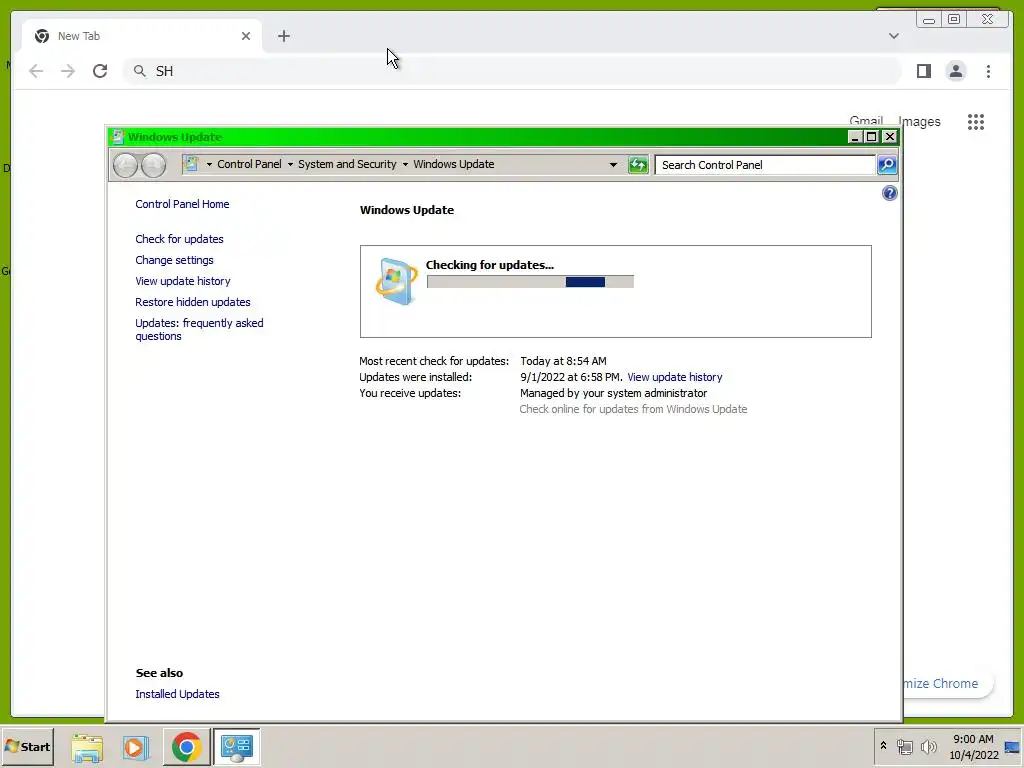Open the blue help question mark
The image size is (1024, 768).
(889, 193)
